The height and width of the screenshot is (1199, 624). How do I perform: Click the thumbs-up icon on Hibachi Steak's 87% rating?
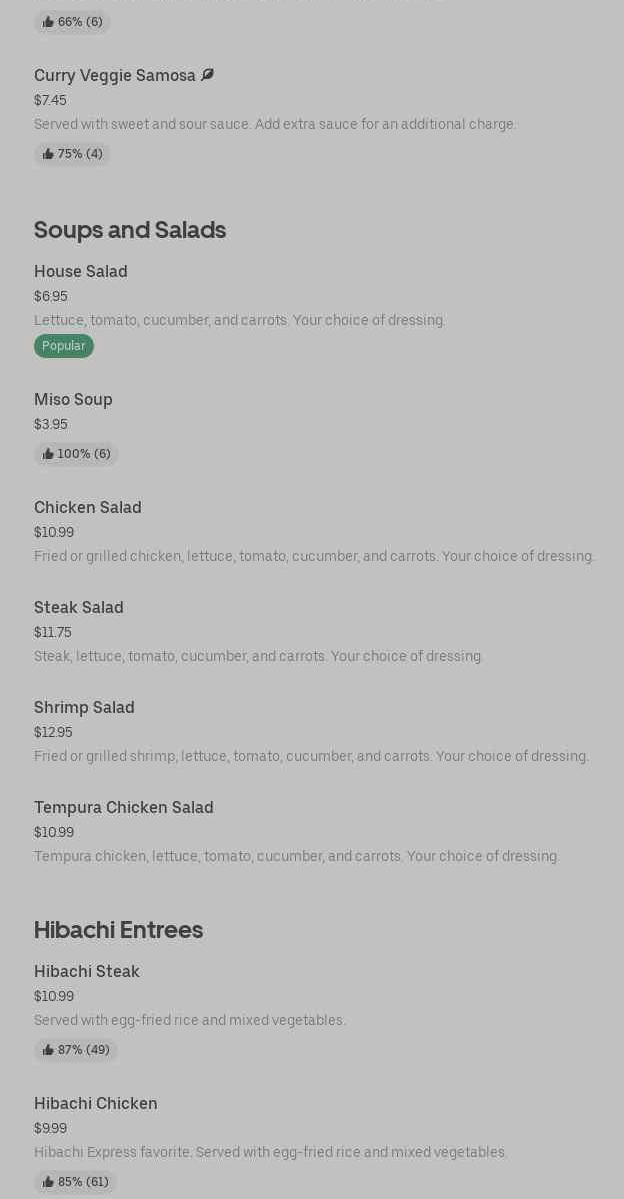pyautogui.click(x=48, y=1050)
